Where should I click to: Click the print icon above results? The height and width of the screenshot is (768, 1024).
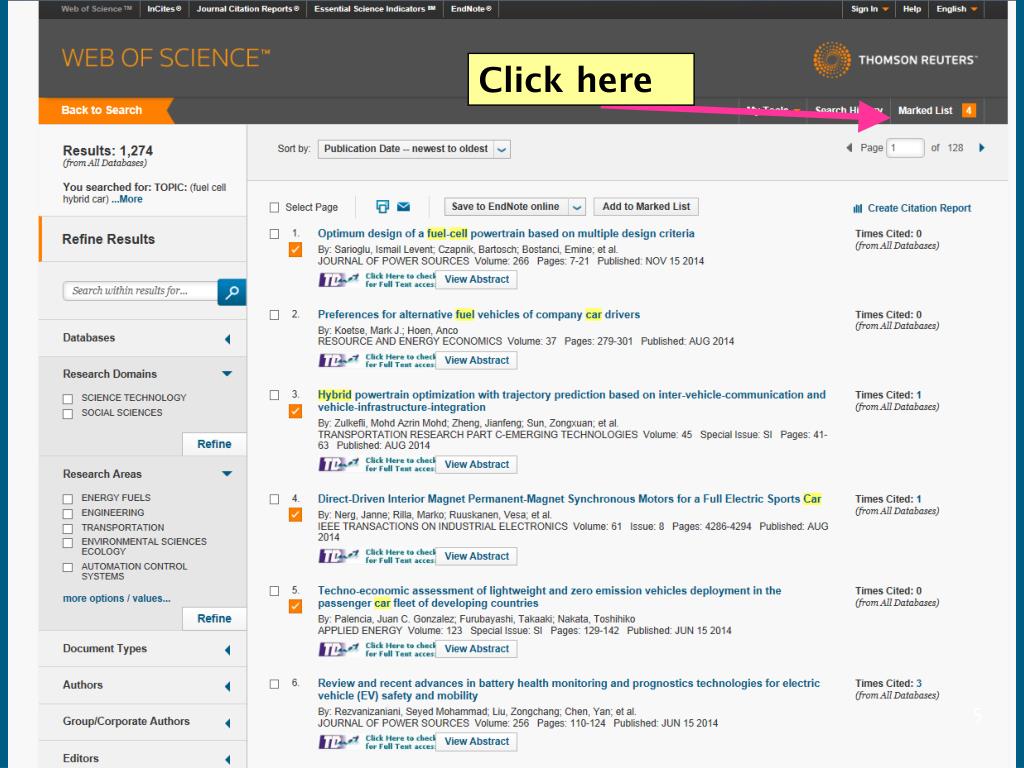pyautogui.click(x=383, y=206)
